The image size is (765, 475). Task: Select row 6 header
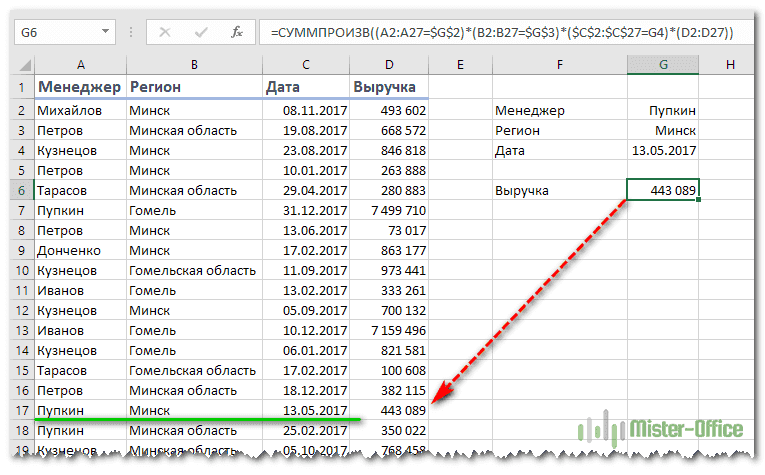click(x=20, y=190)
